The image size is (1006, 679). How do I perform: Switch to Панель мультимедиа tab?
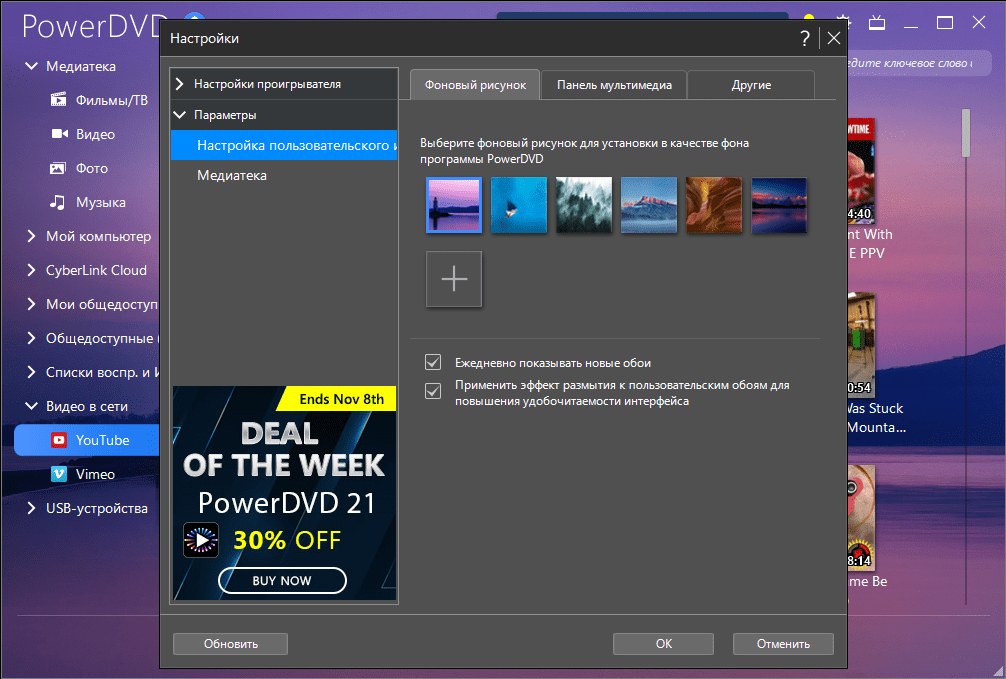(614, 85)
